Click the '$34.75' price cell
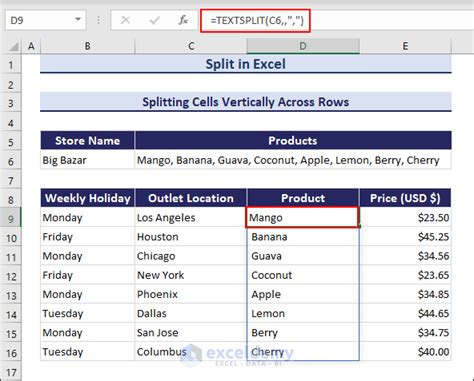474x381 pixels. (405, 333)
